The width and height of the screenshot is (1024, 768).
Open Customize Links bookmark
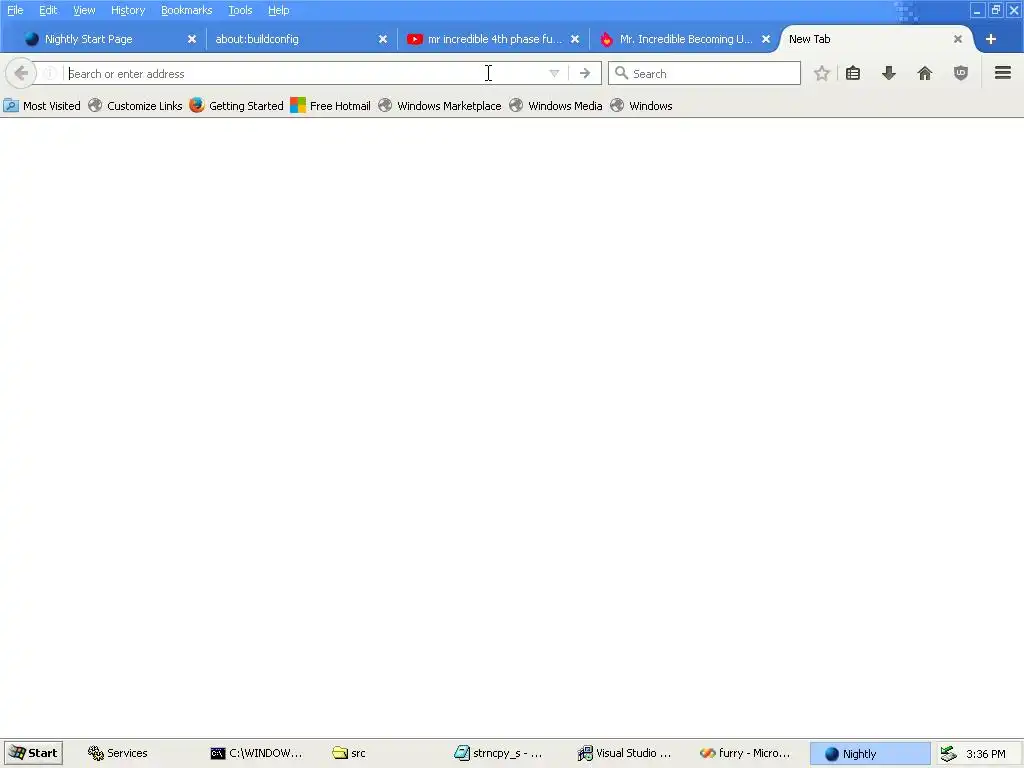pos(135,106)
